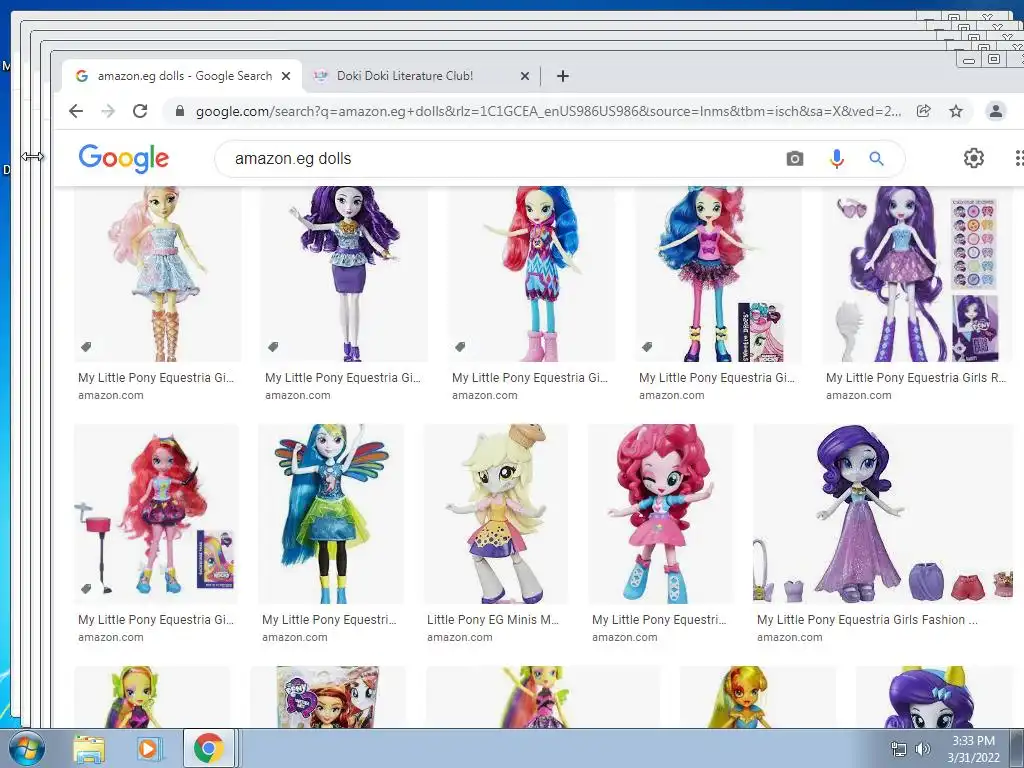Open Rarity fashion gown doll image
Image resolution: width=1024 pixels, height=768 pixels.
[x=883, y=514]
